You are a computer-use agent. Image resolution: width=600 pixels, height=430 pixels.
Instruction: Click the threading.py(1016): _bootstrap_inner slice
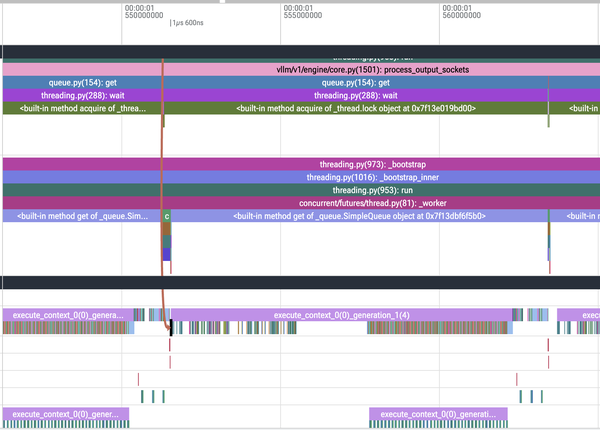pos(302,178)
